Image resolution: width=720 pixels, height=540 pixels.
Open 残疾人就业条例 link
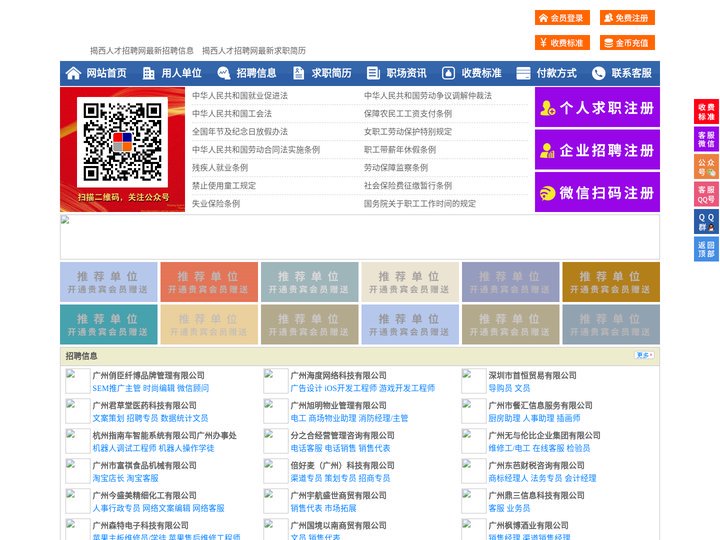pyautogui.click(x=220, y=168)
